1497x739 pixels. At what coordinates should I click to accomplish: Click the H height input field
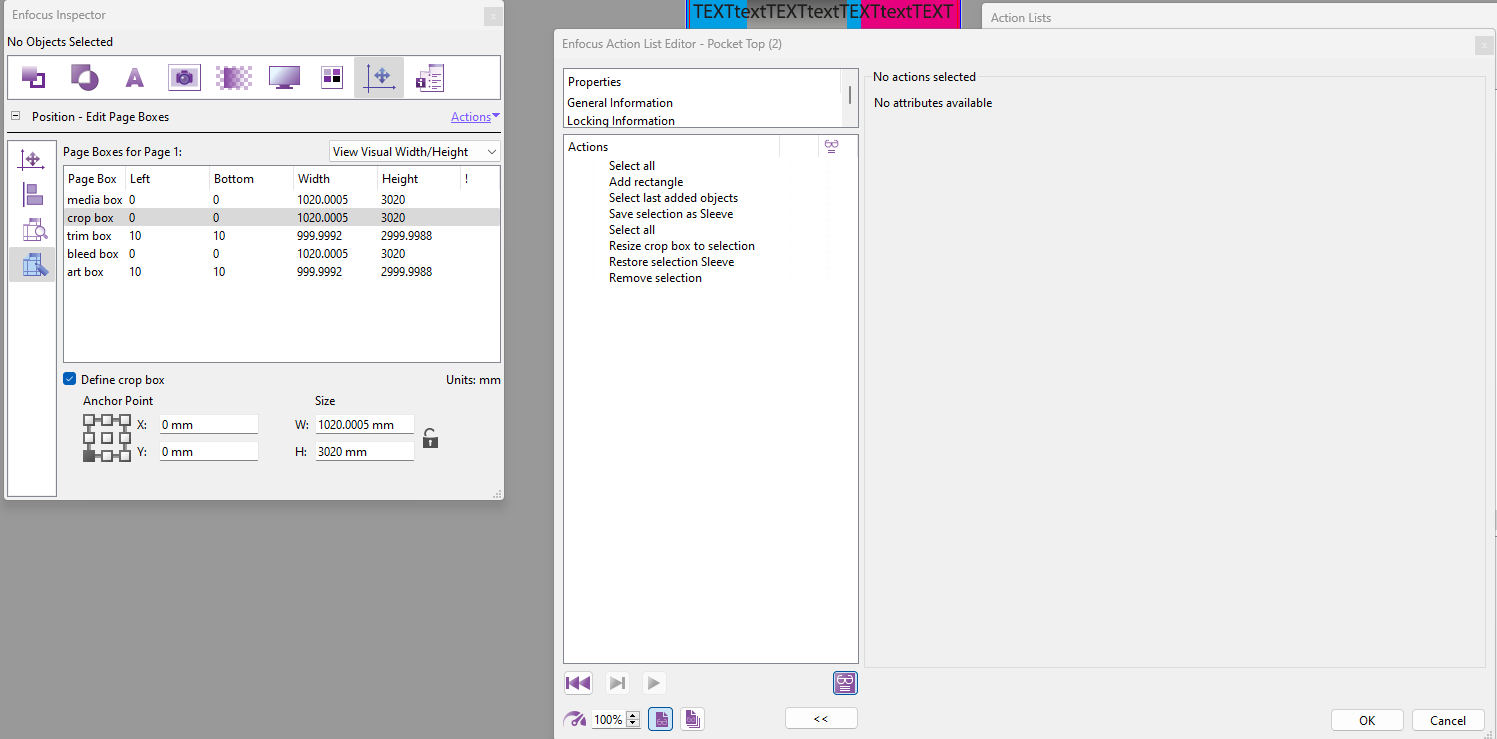(x=364, y=451)
